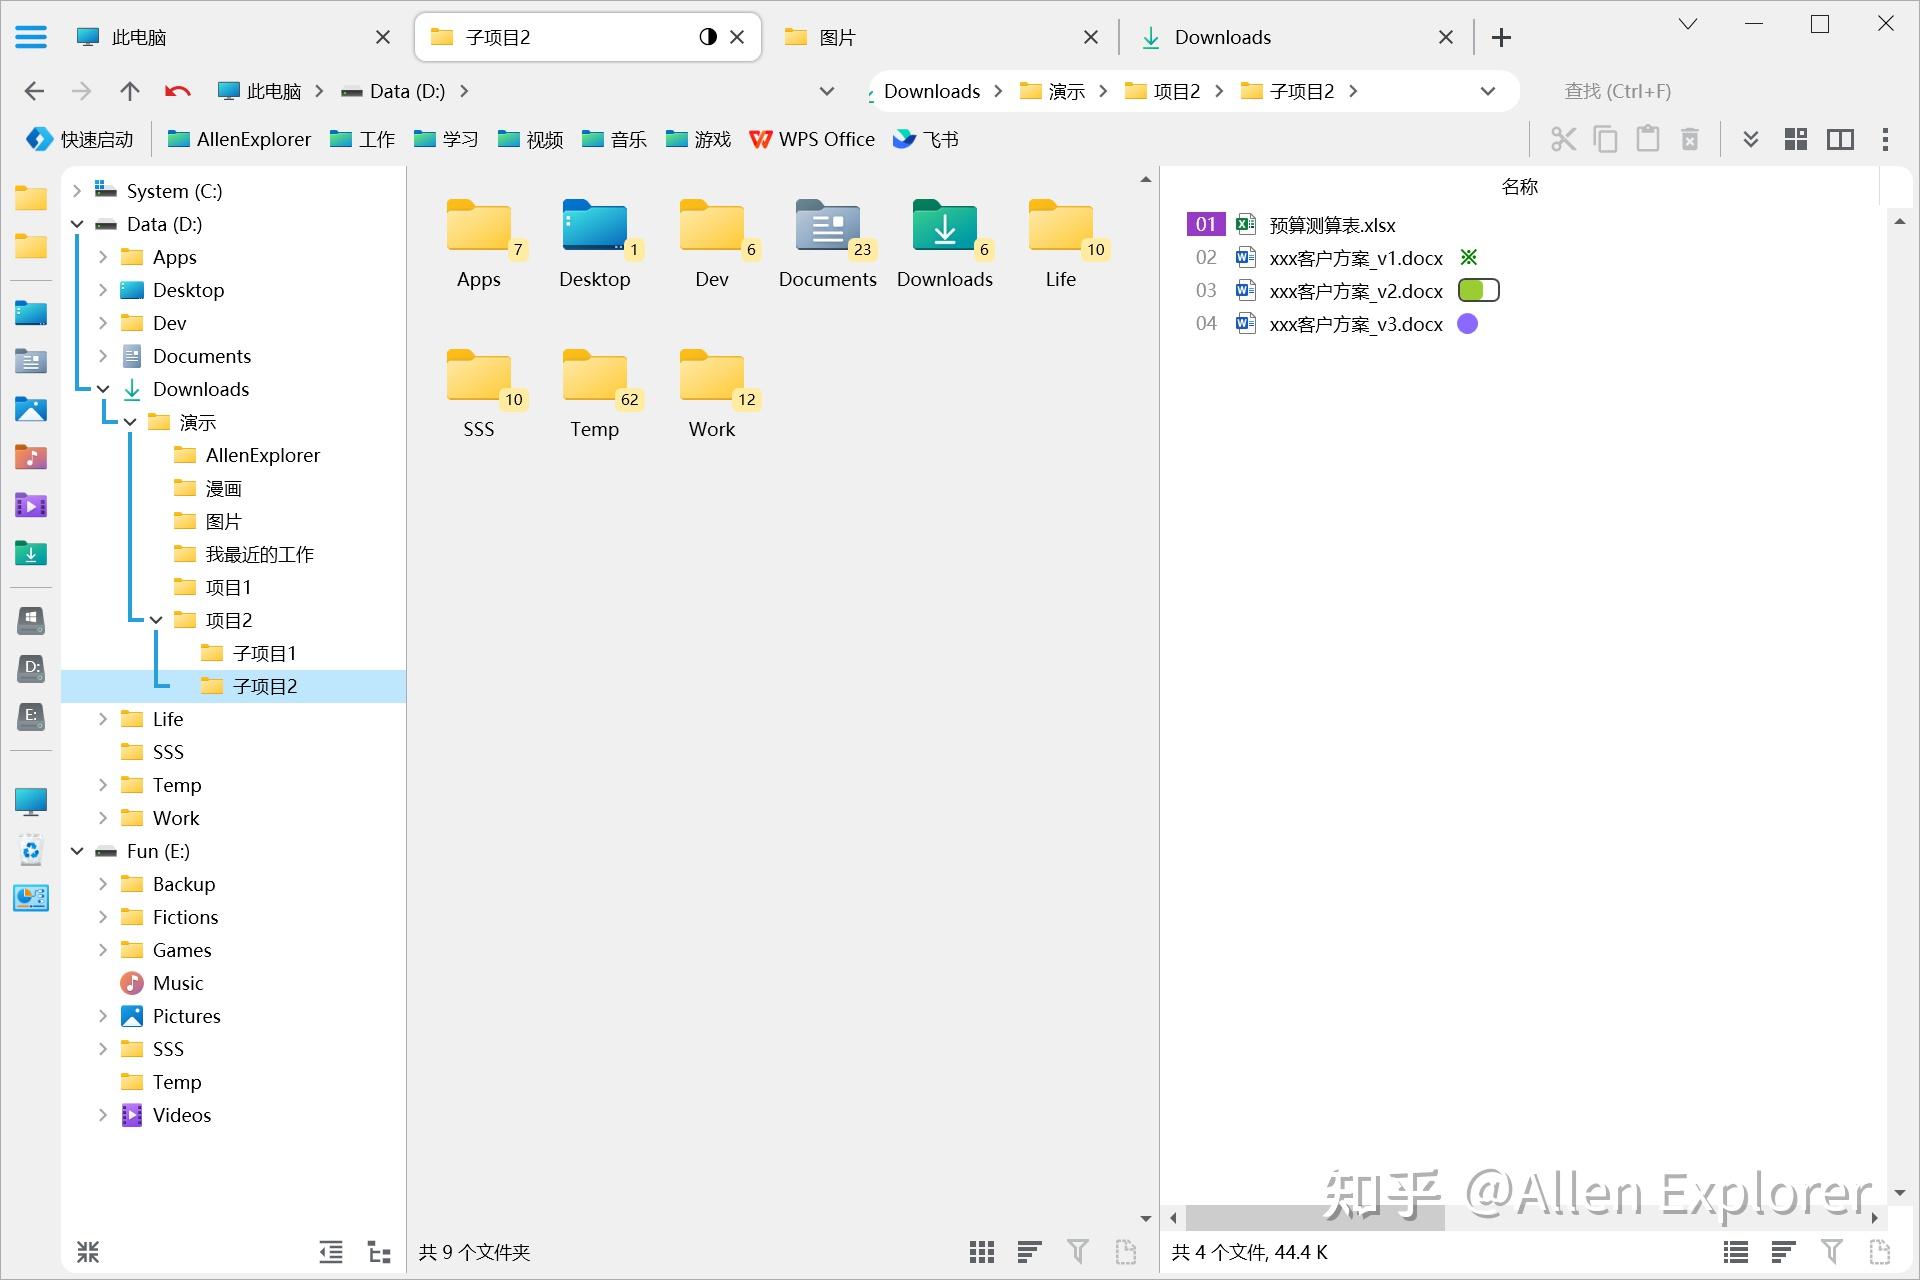Screen dimensions: 1920x1280
Task: Collapse the Downloads tree node
Action: click(x=103, y=389)
